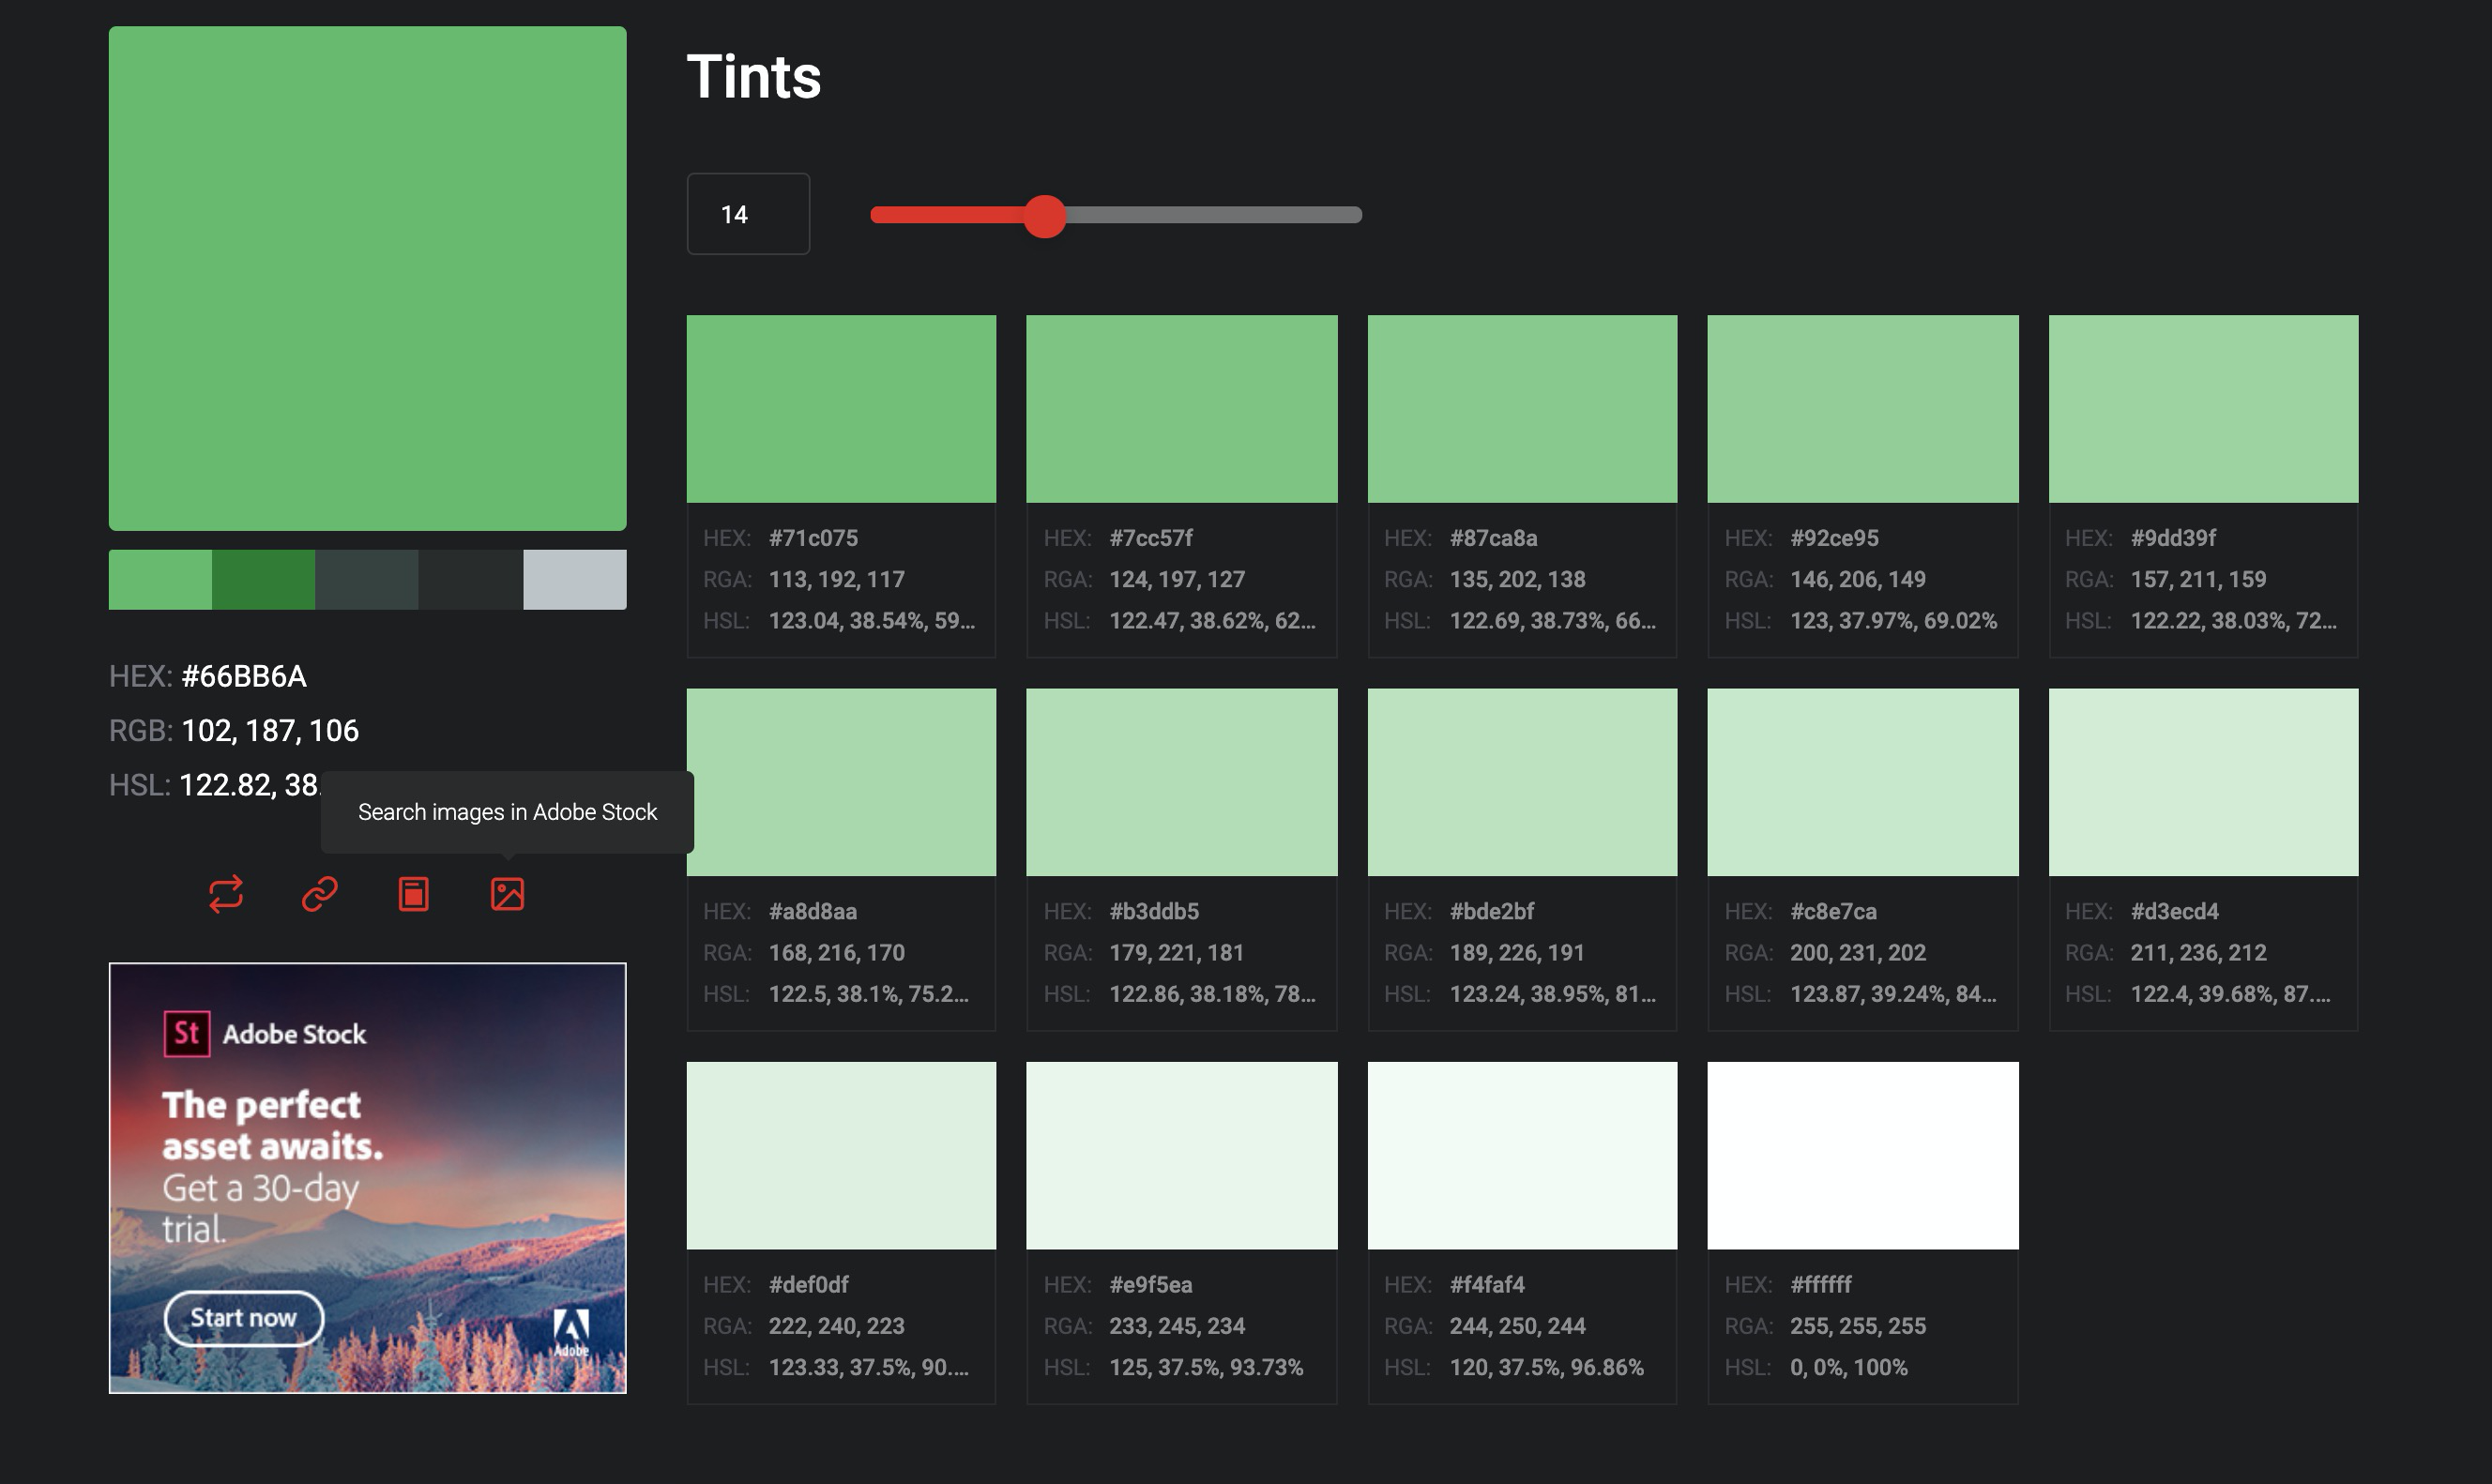
Task: Choose the #87ca8a tint swatch
Action: (x=1522, y=409)
